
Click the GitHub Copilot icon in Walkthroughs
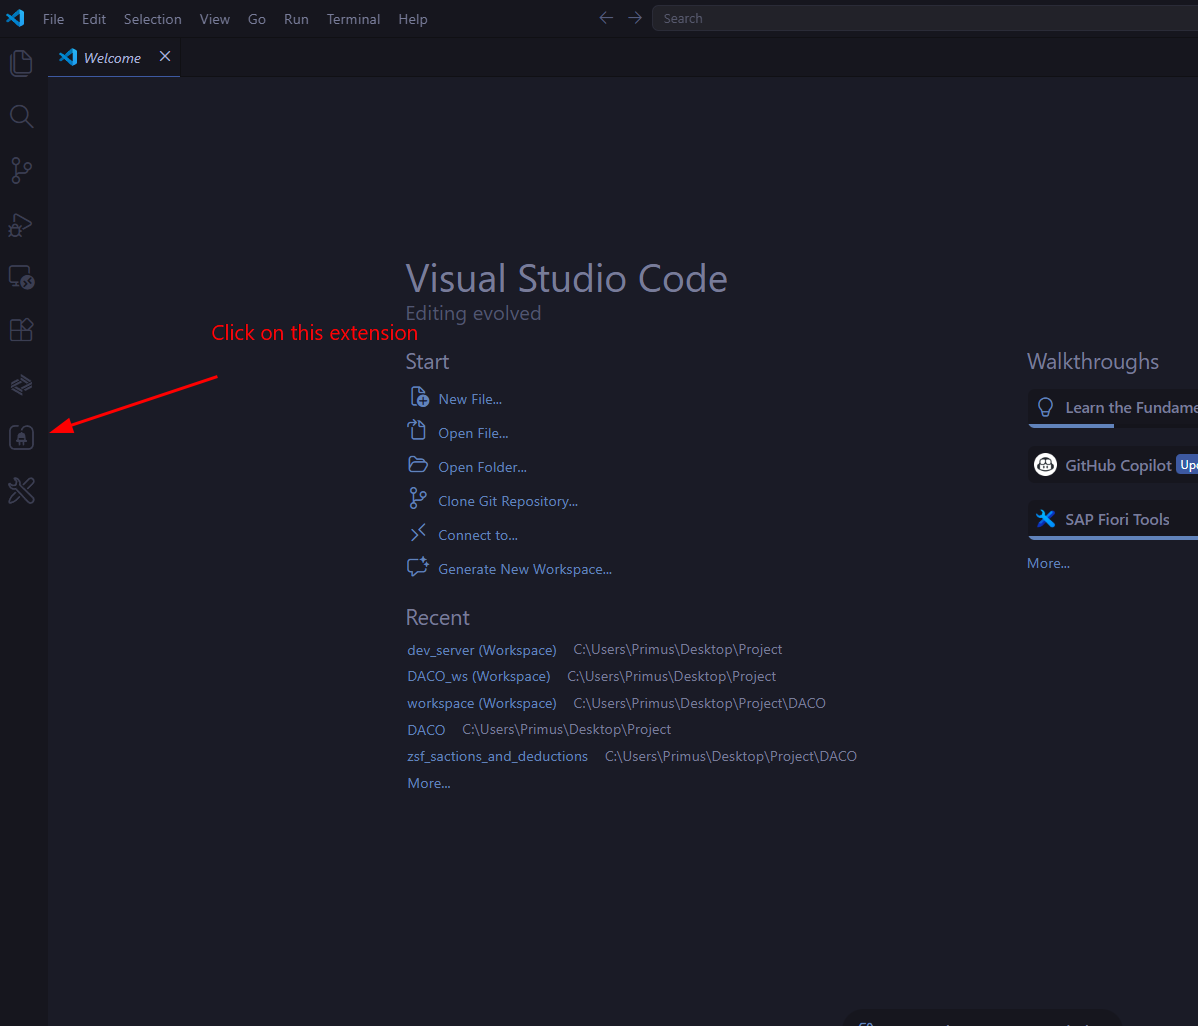1045,464
